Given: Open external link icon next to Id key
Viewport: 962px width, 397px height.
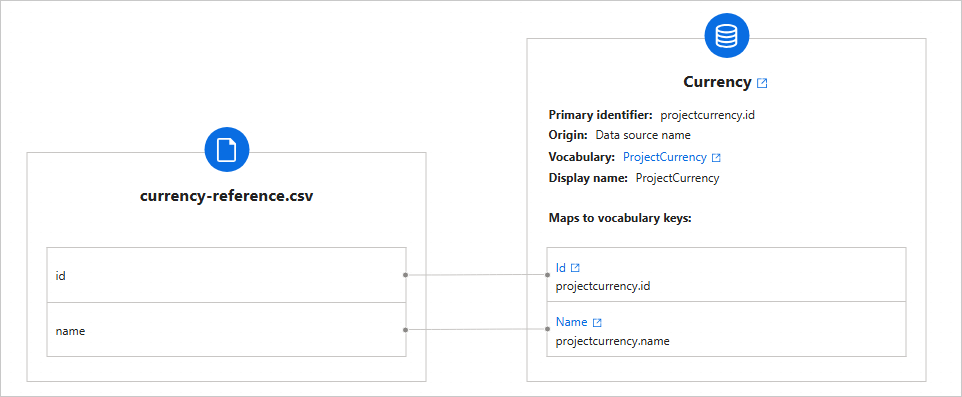Looking at the screenshot, I should coord(575,268).
